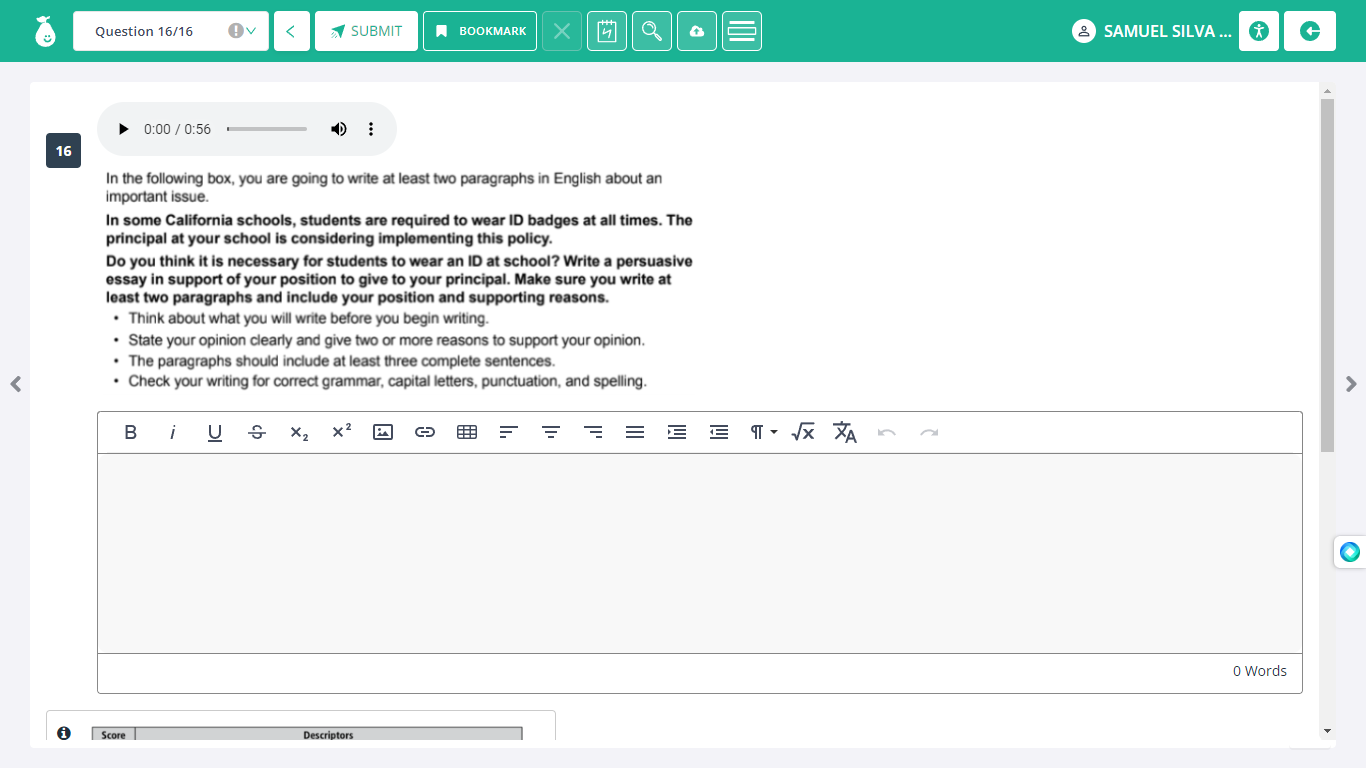Submit the test

coord(366,31)
